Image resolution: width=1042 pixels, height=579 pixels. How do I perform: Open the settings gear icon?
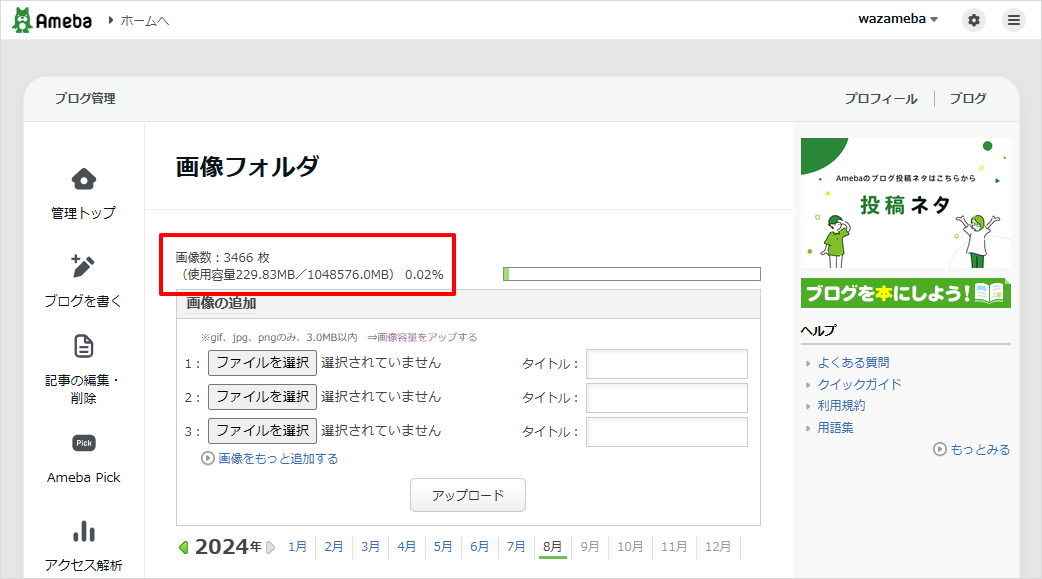[x=974, y=20]
